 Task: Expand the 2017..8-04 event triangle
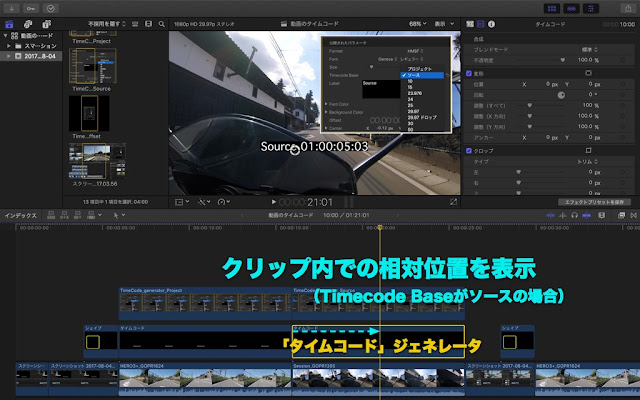(x=9, y=56)
